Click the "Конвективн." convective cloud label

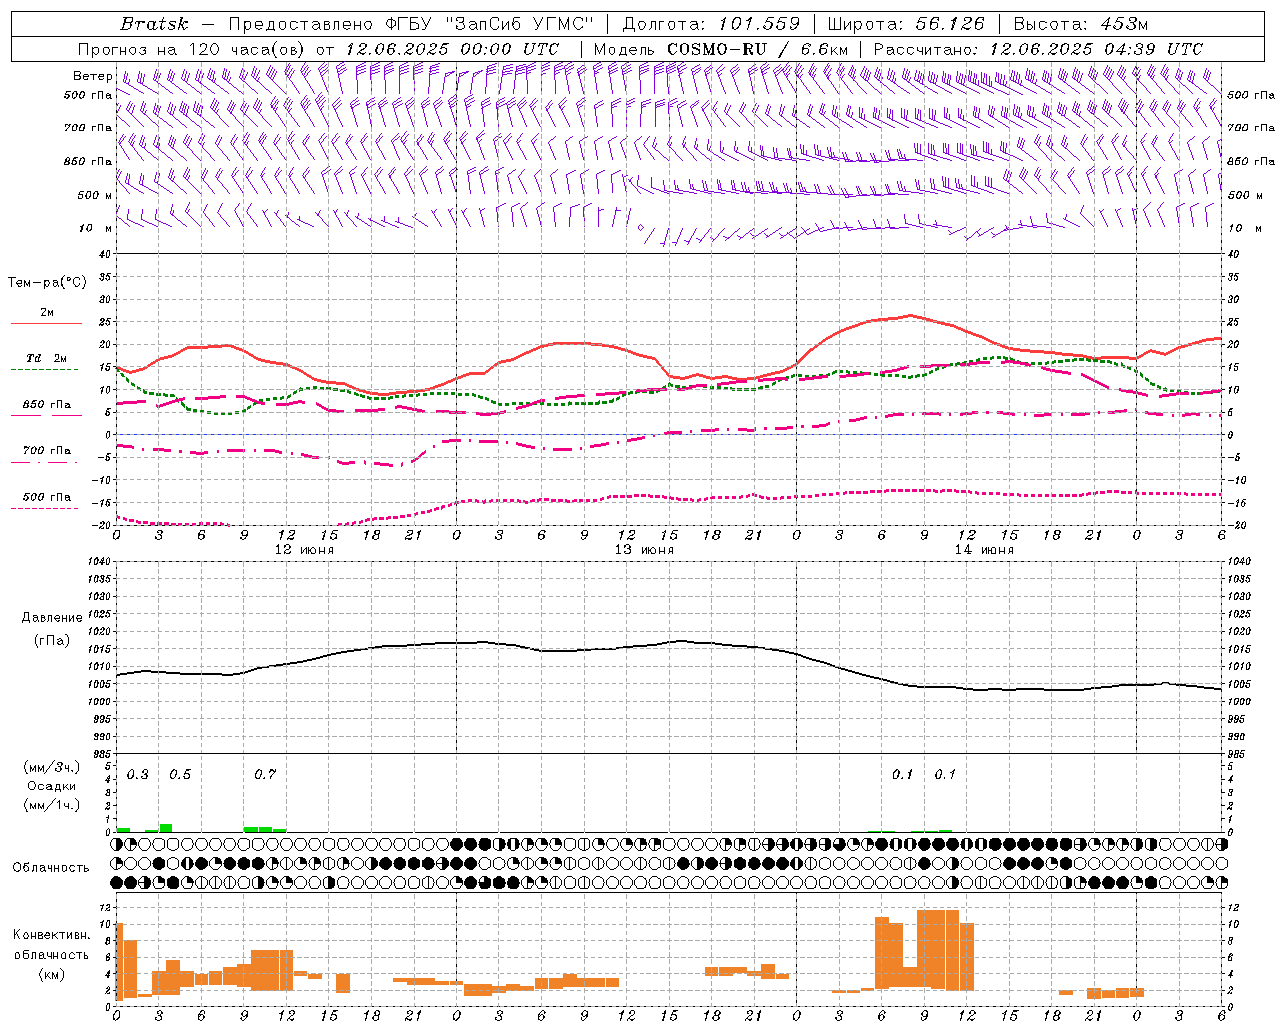[52, 935]
